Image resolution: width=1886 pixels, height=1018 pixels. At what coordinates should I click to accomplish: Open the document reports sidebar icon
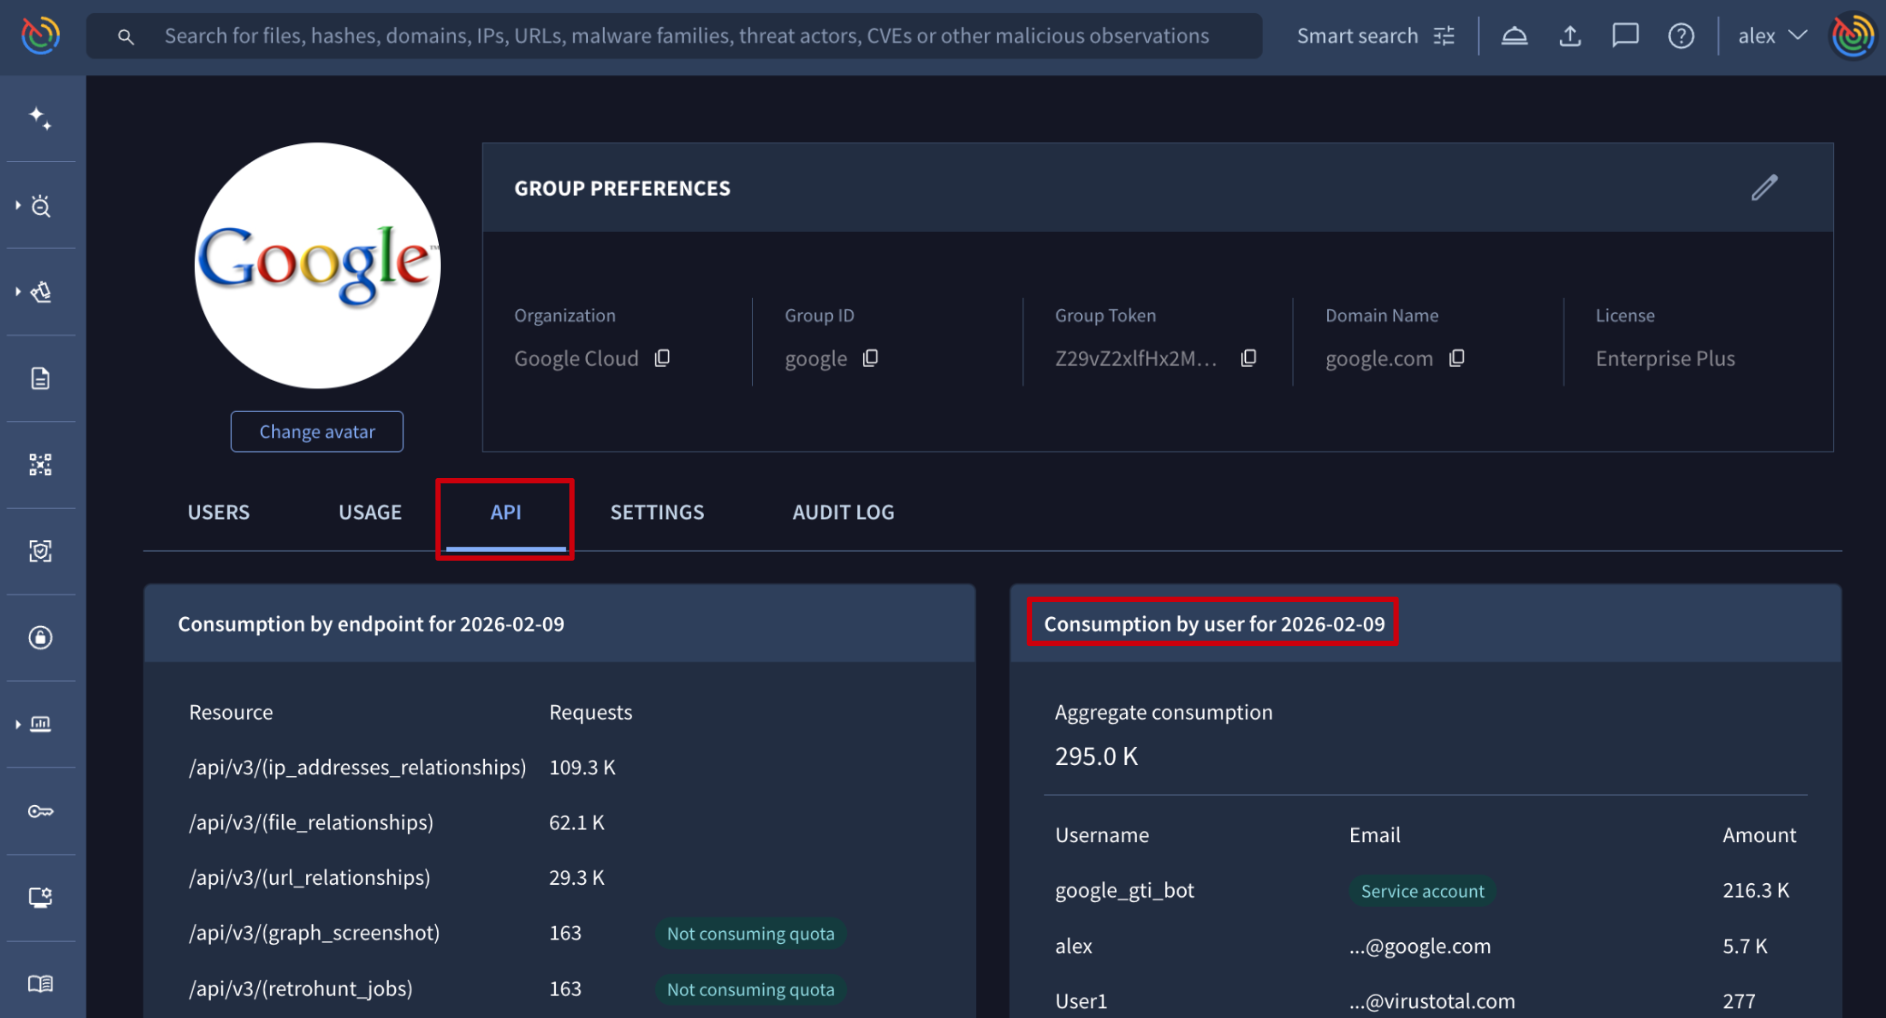coord(40,378)
